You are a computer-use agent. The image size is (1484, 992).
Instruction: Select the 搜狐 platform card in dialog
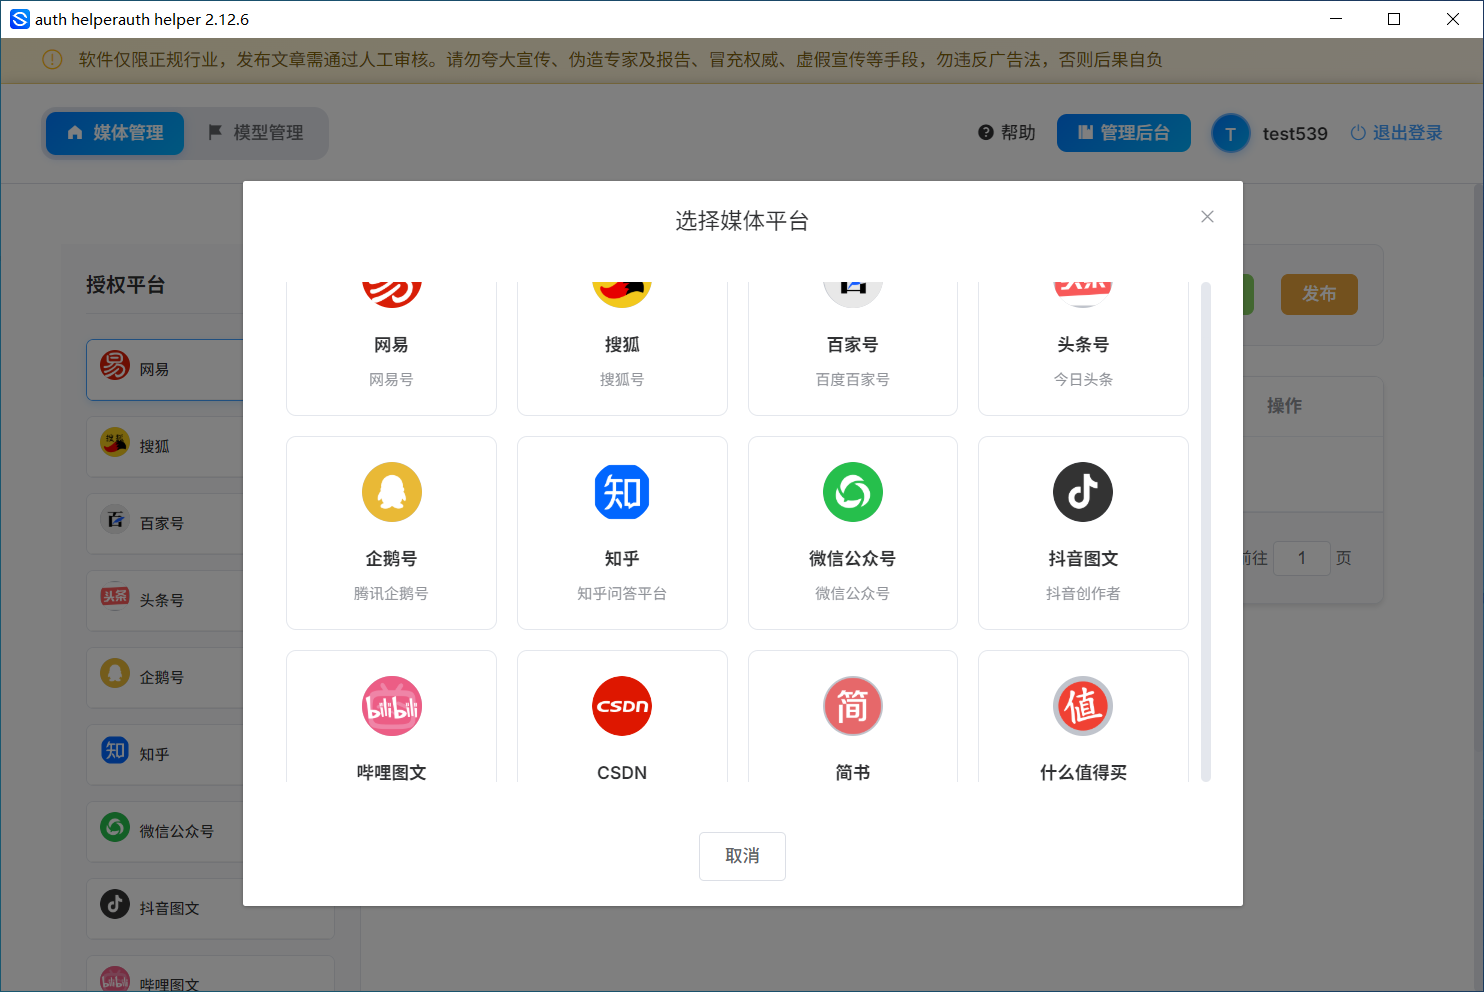tap(622, 348)
